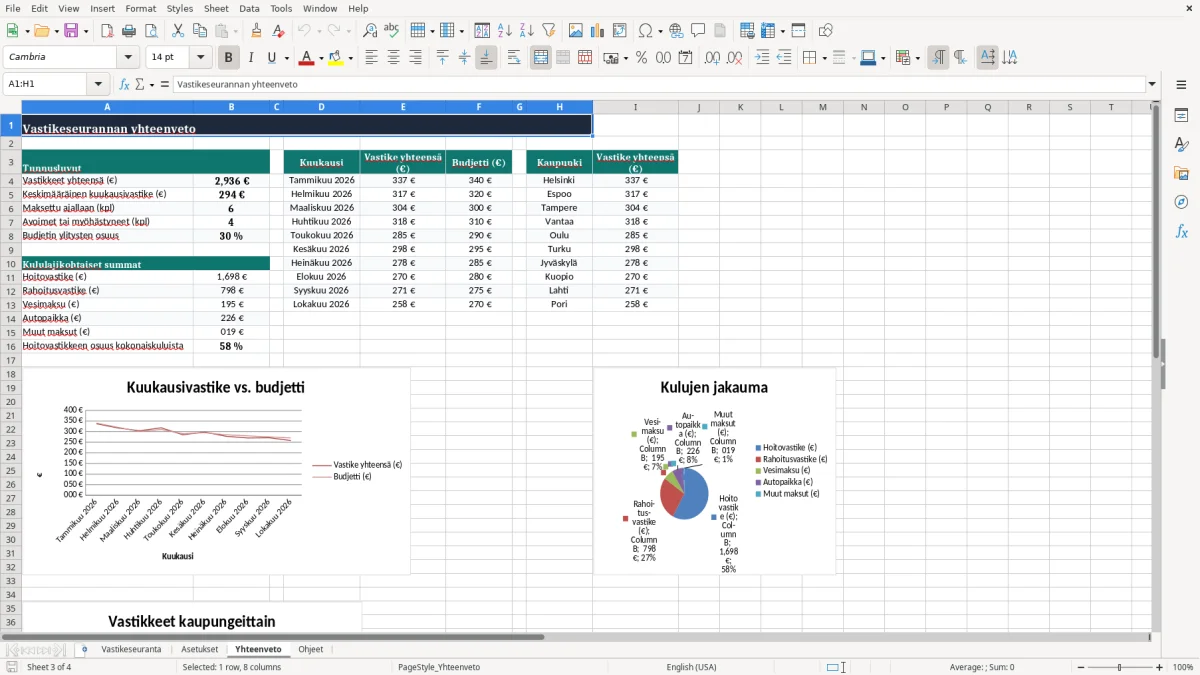Format as percent with the % icon
The width and height of the screenshot is (1200, 675).
(x=642, y=58)
